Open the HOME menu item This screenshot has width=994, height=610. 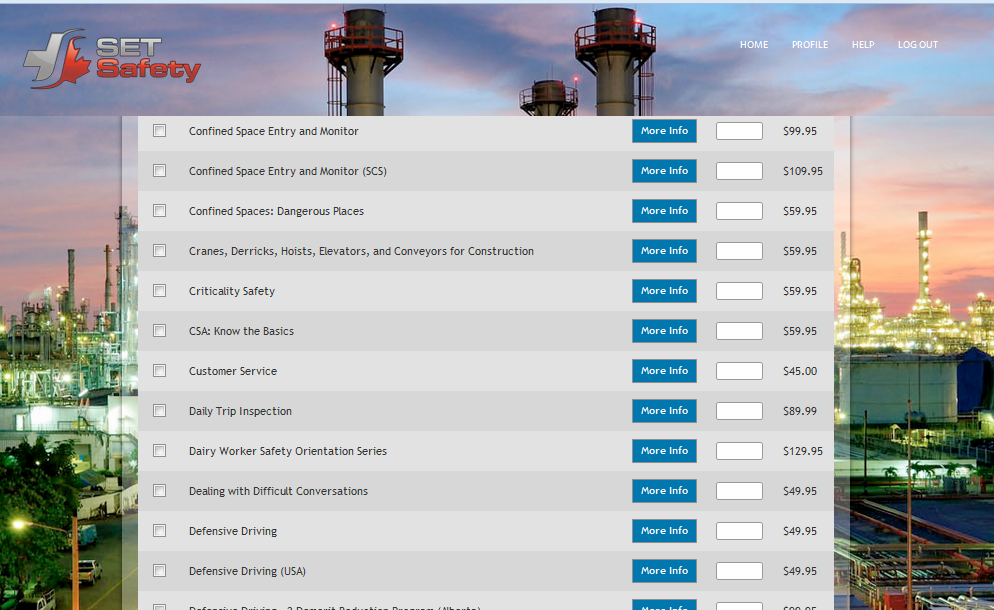[x=753, y=44]
